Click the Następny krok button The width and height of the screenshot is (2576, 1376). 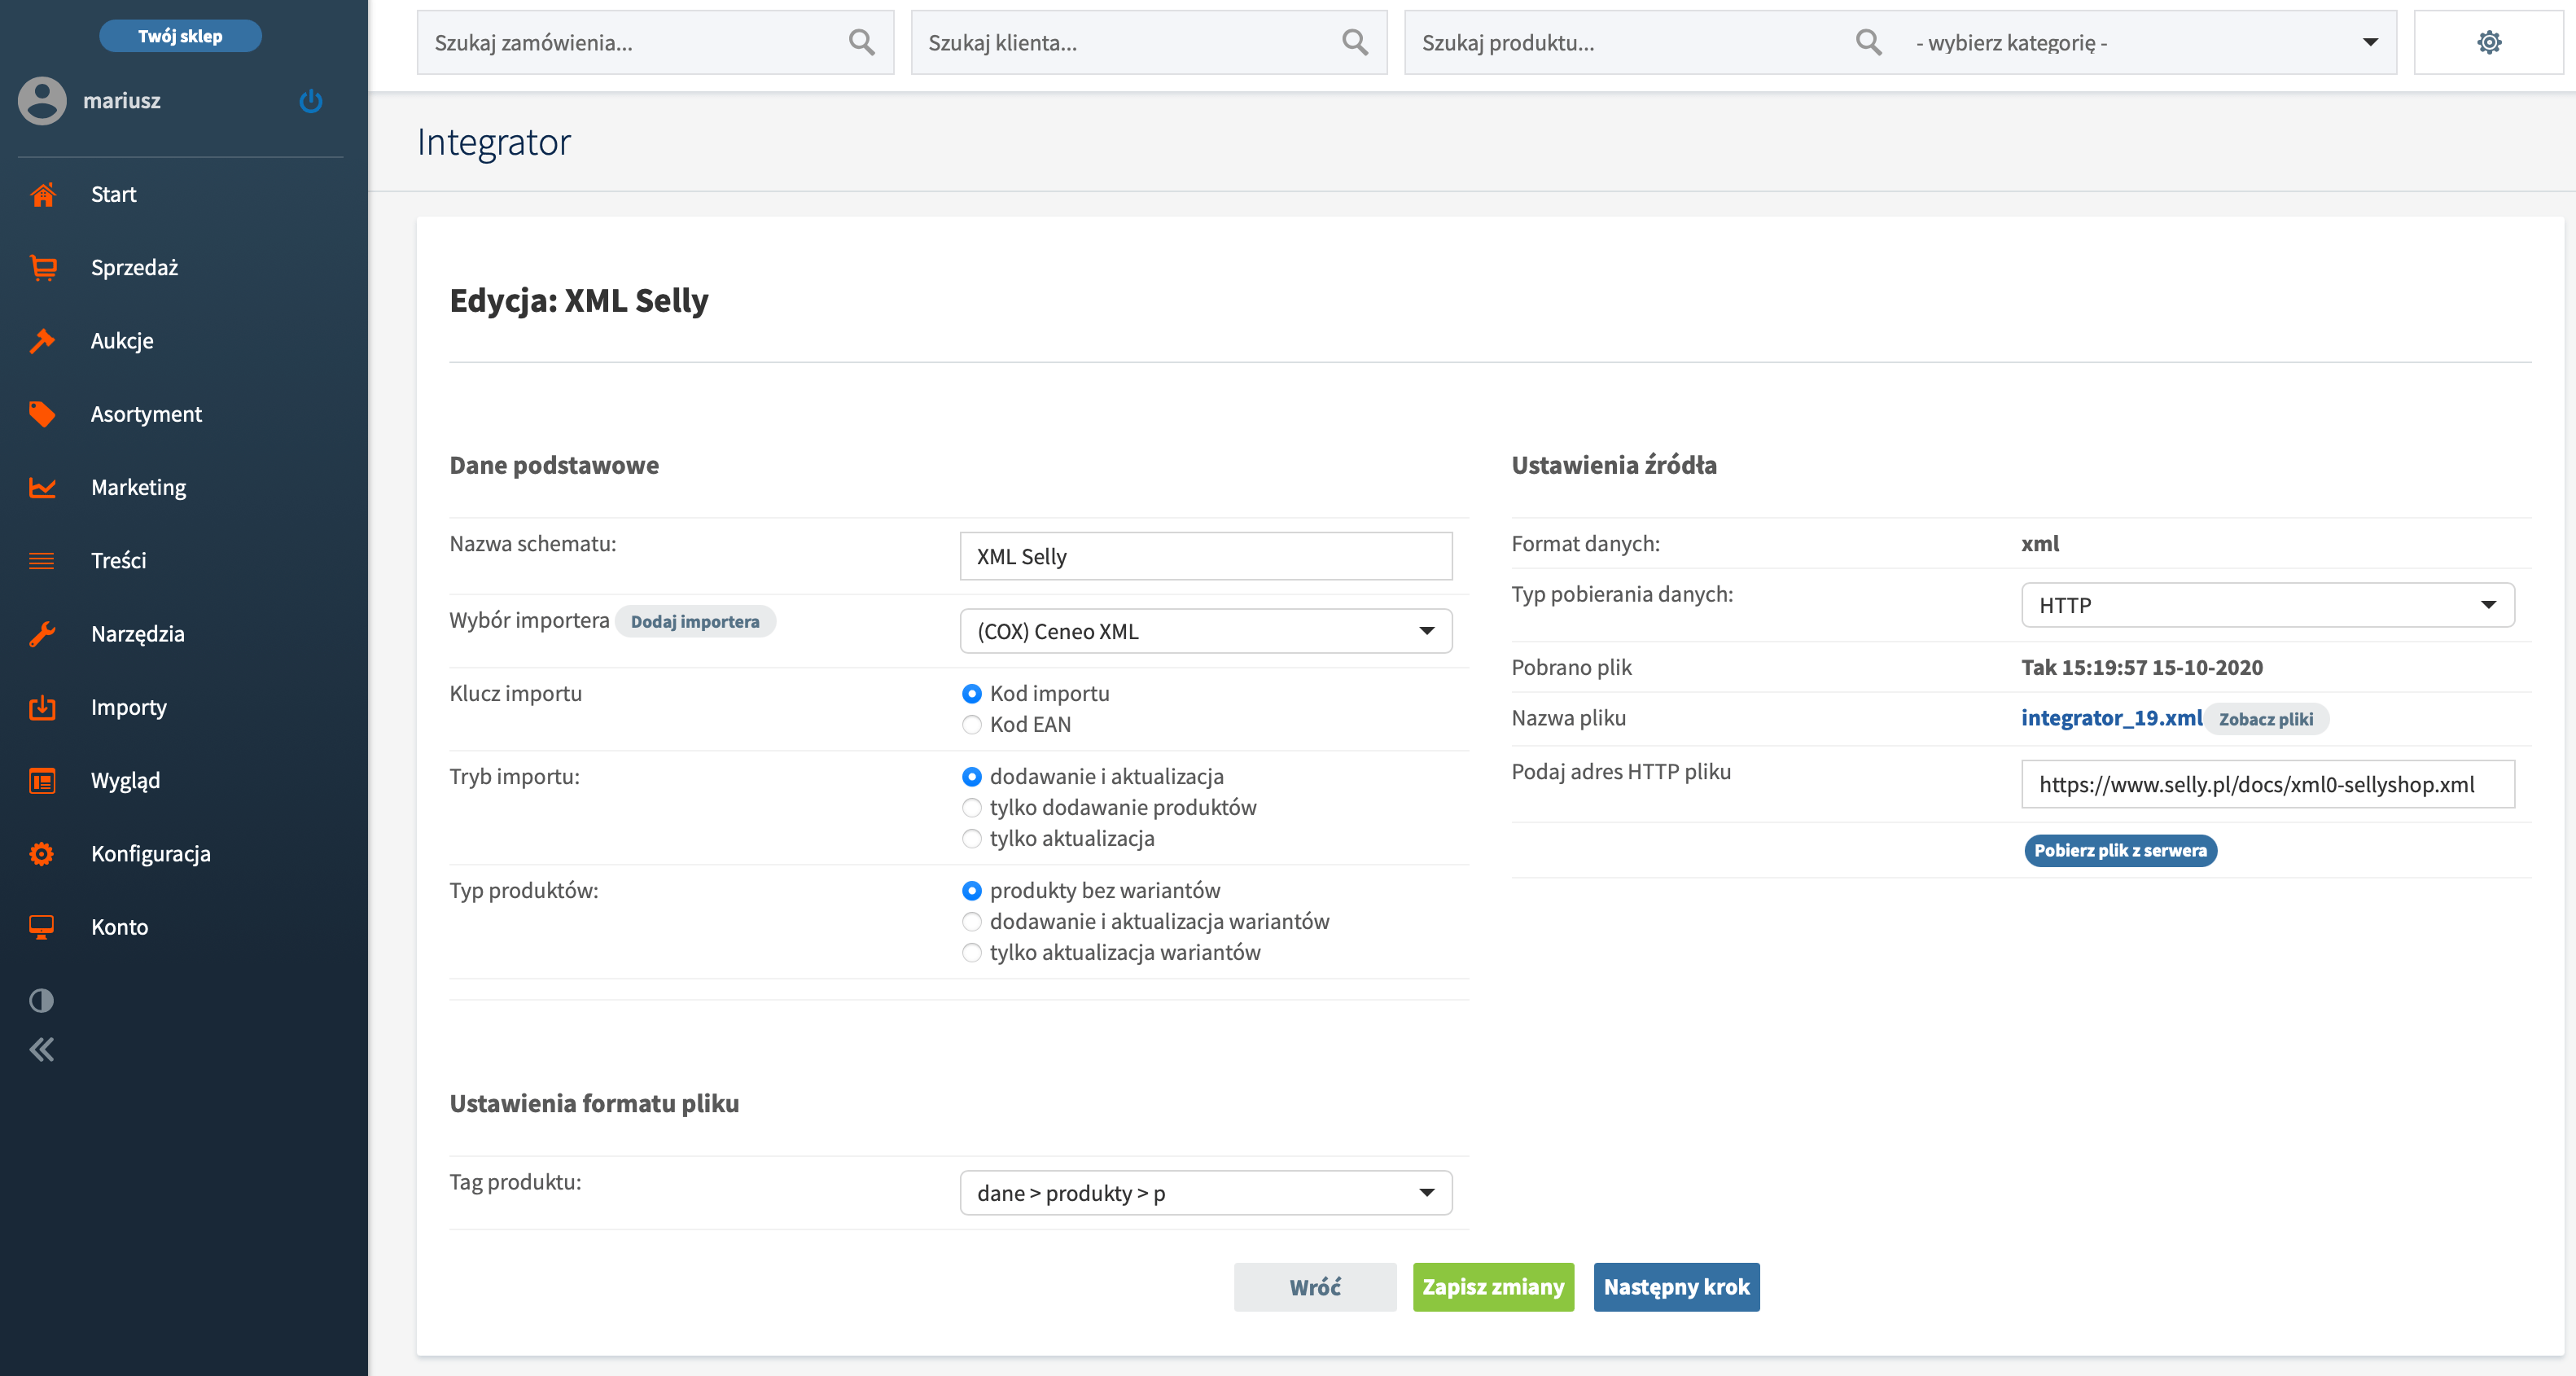(1676, 1287)
